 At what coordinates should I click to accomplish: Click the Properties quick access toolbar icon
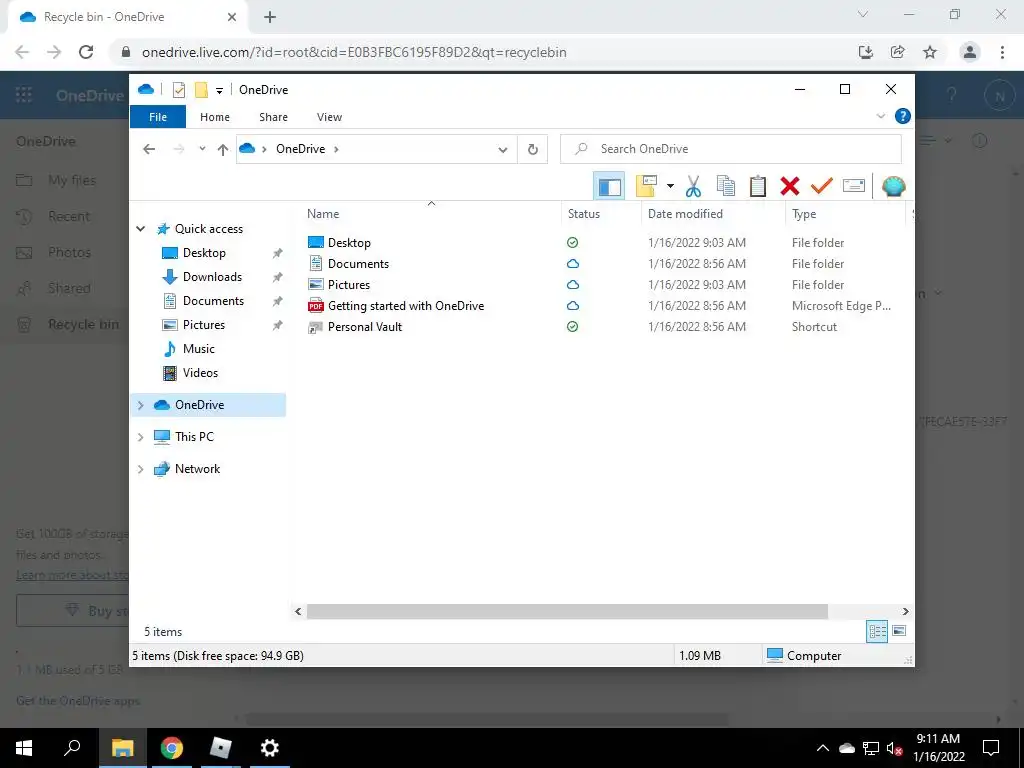point(178,90)
